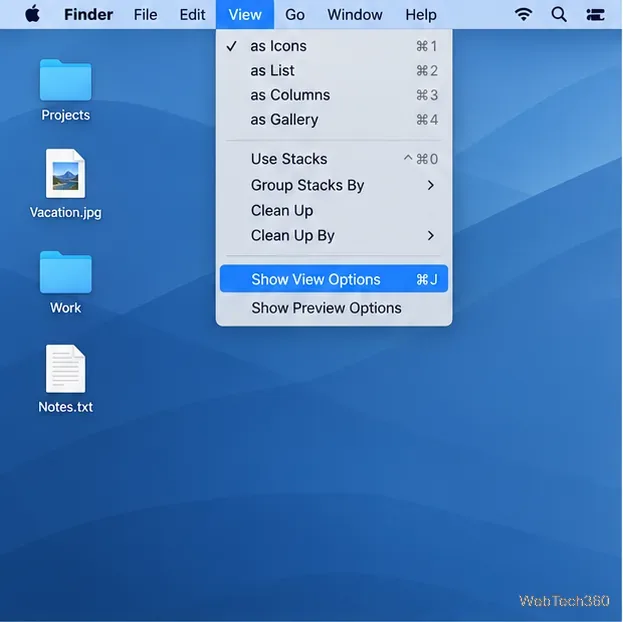Open the File menu

[145, 15]
